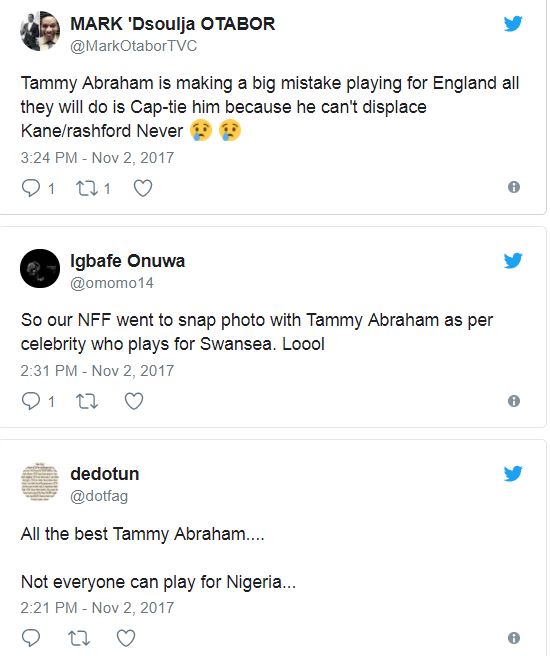Open info icon on Igbafe Onuwa's tweet
This screenshot has width=550, height=656.
[x=514, y=401]
